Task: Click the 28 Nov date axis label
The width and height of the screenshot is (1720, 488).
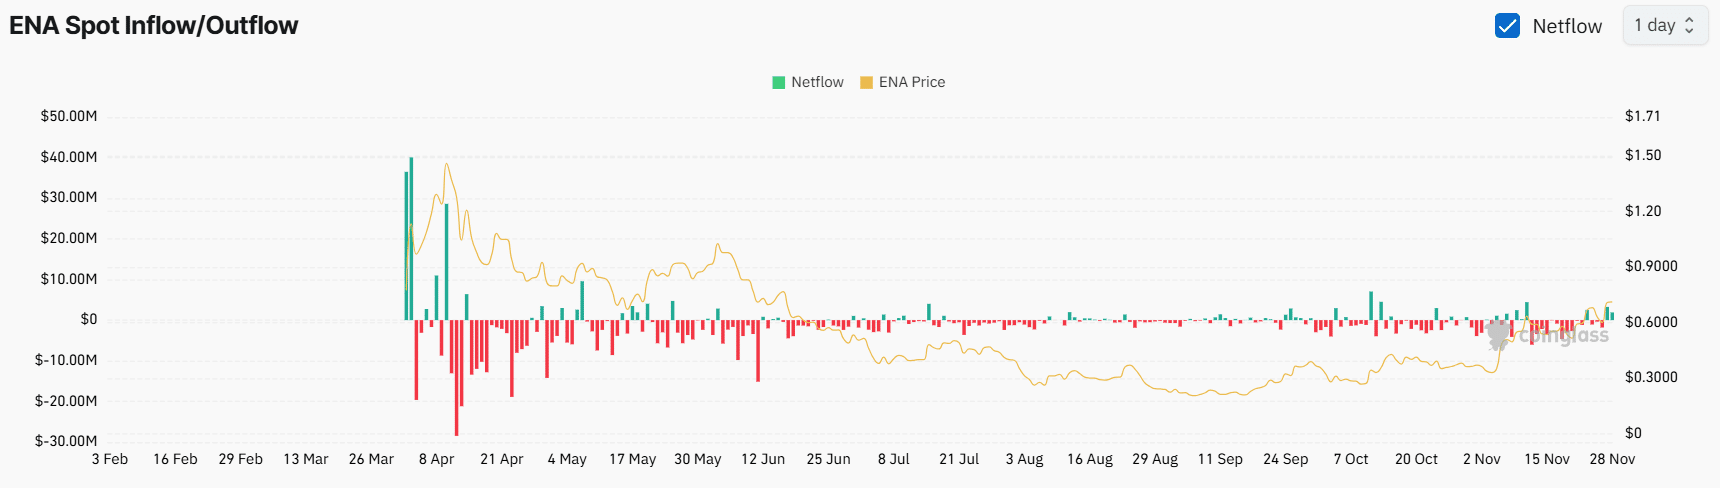Action: click(x=1612, y=459)
